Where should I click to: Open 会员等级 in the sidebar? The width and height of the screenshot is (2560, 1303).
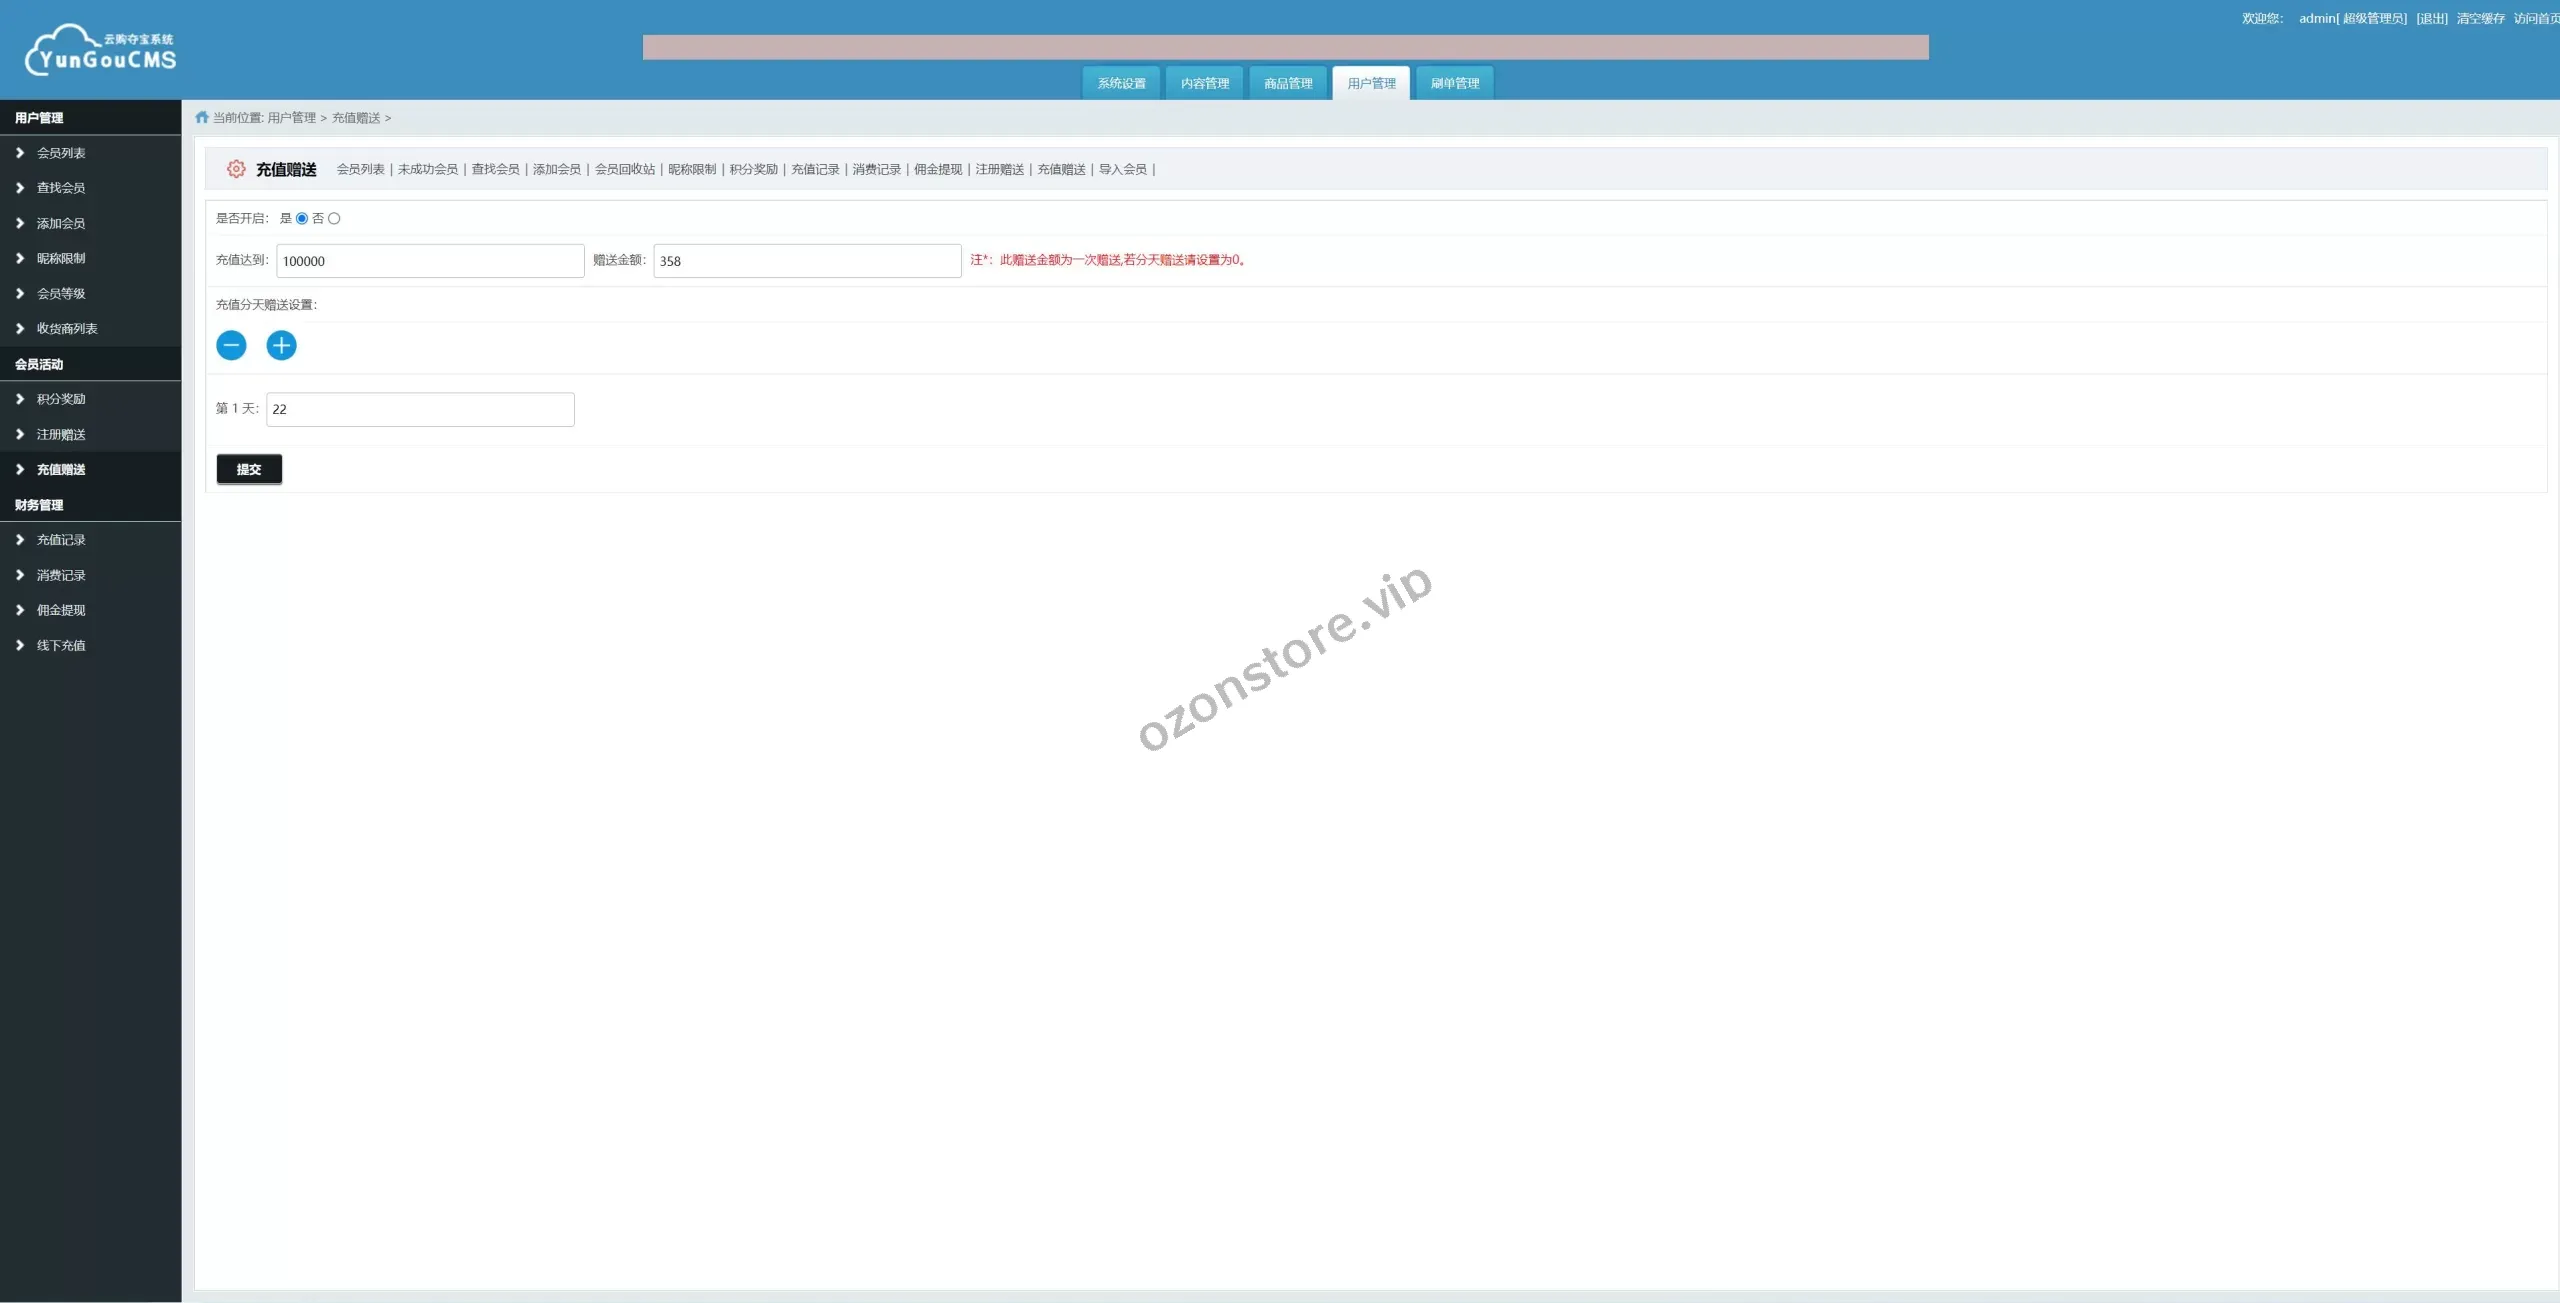pos(61,293)
